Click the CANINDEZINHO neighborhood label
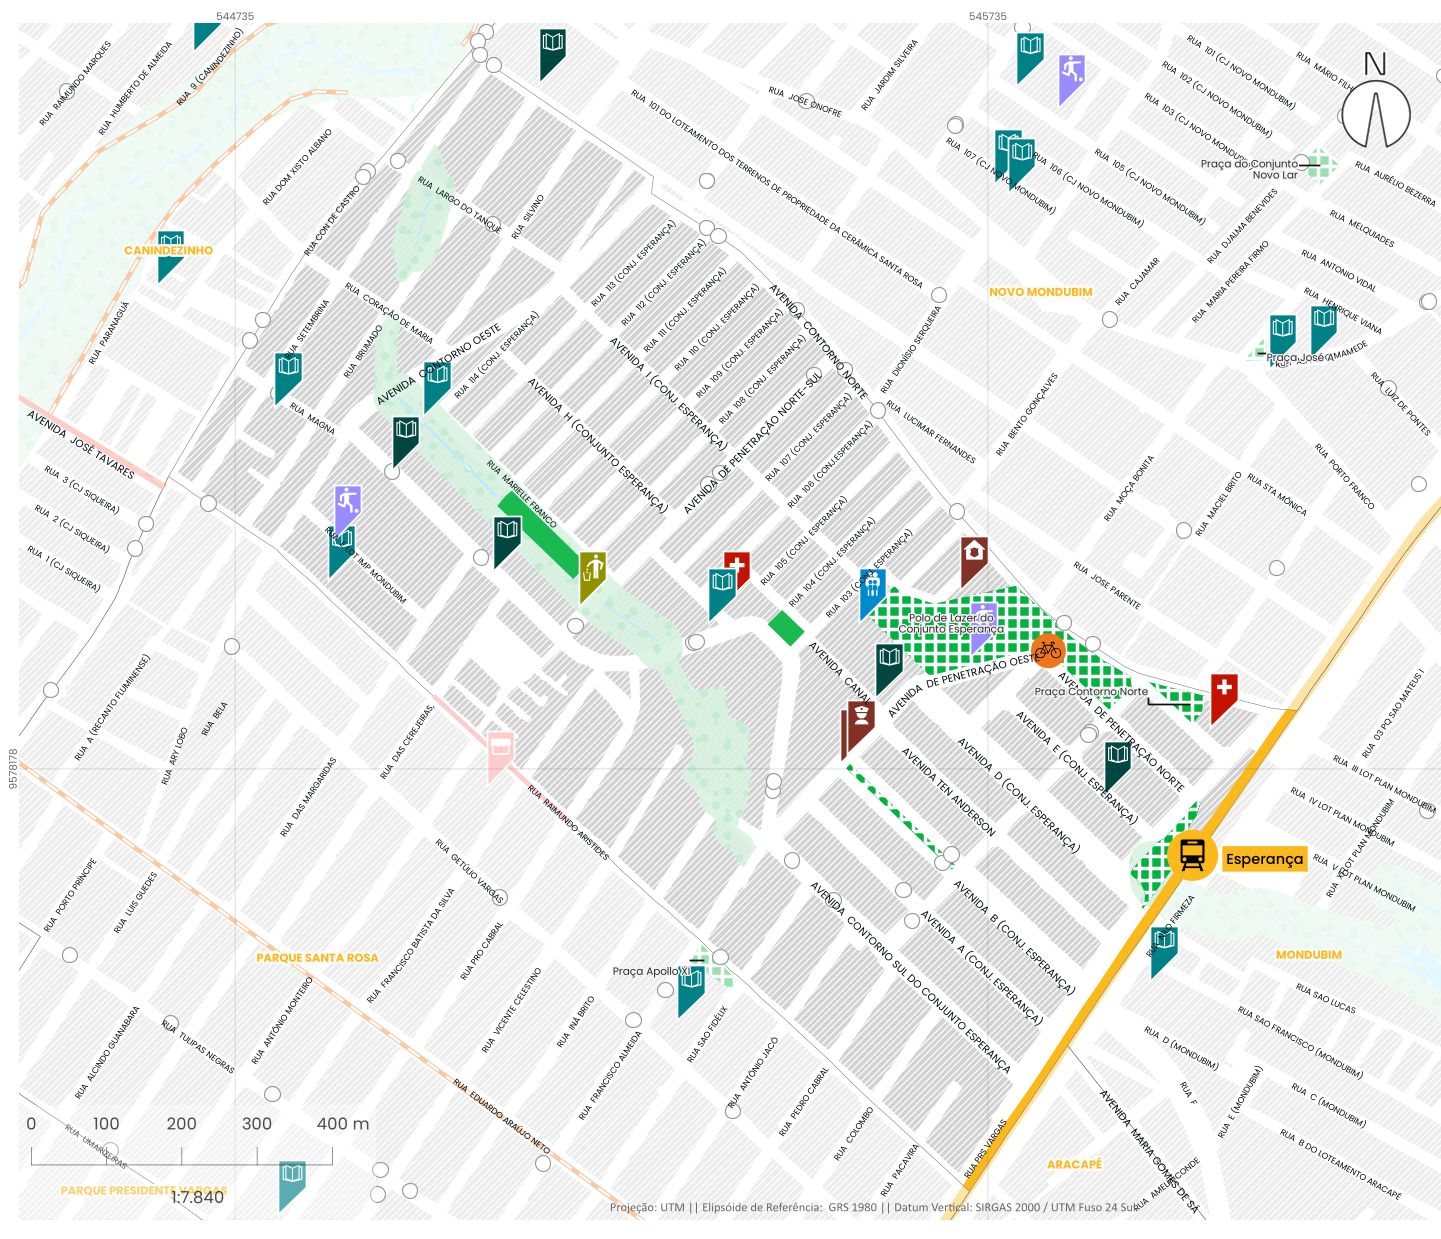1441x1239 pixels. (x=168, y=250)
